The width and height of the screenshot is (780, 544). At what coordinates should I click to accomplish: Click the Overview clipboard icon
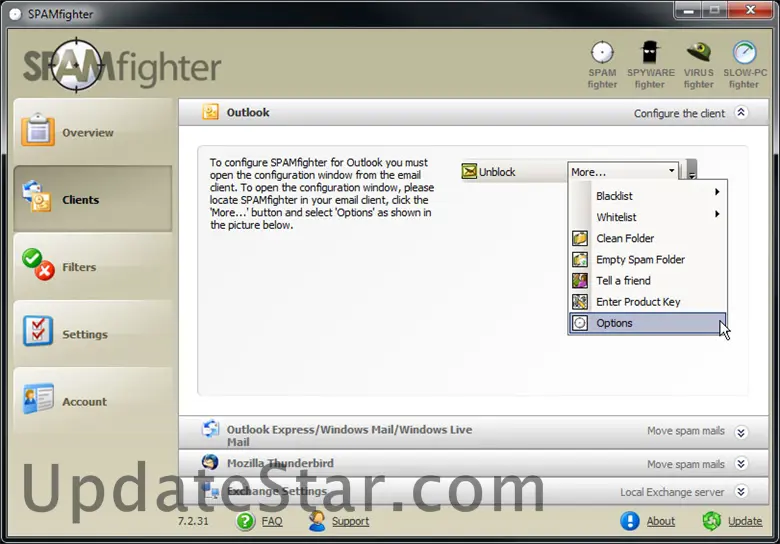pos(38,130)
